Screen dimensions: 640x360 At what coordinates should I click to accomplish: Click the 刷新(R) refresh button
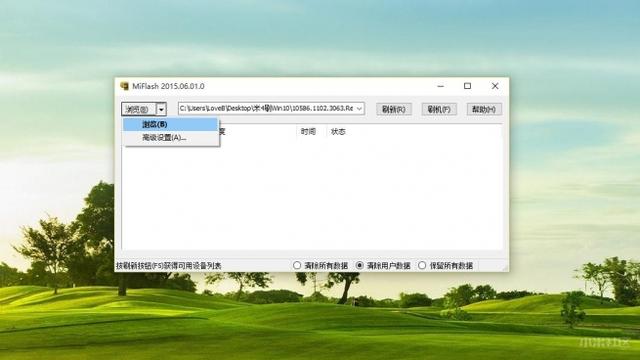pos(393,109)
